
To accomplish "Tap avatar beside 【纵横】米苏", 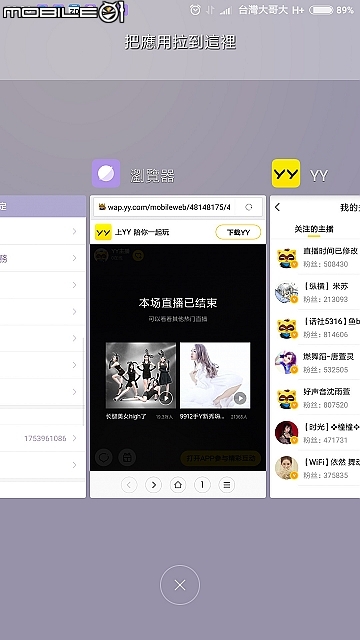I will coord(287,293).
